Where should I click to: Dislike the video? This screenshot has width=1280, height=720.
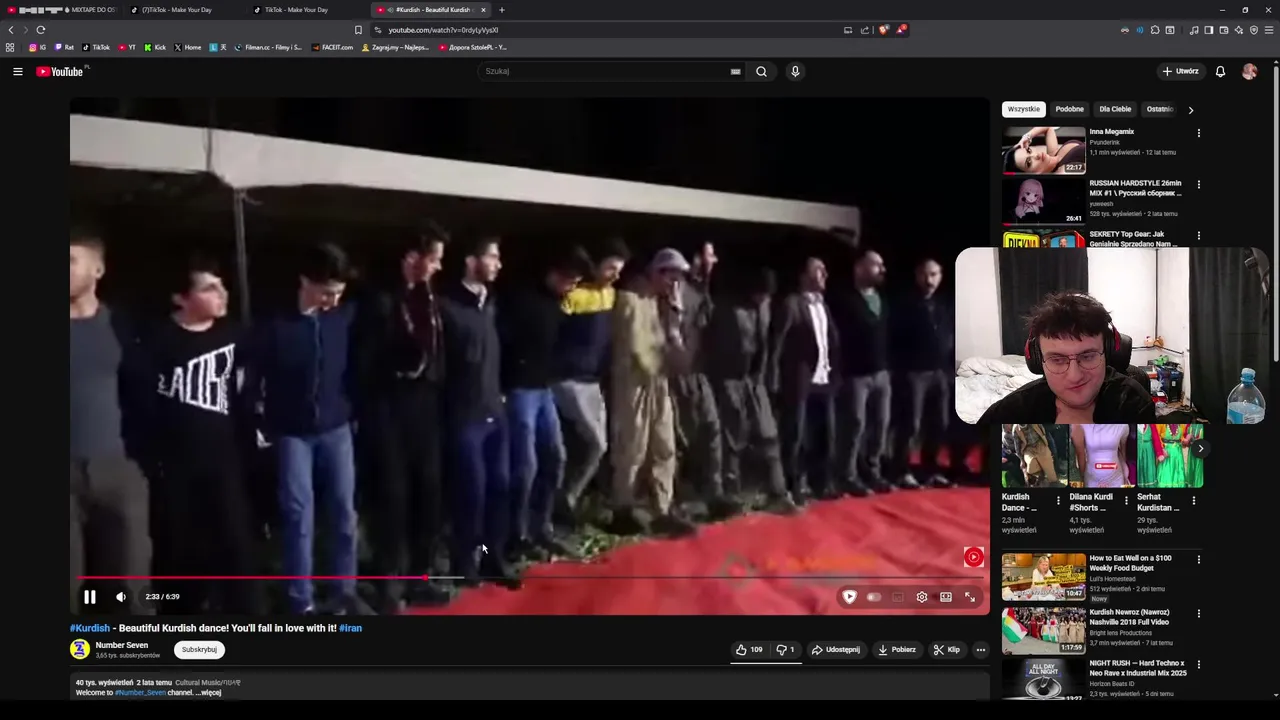(x=786, y=650)
